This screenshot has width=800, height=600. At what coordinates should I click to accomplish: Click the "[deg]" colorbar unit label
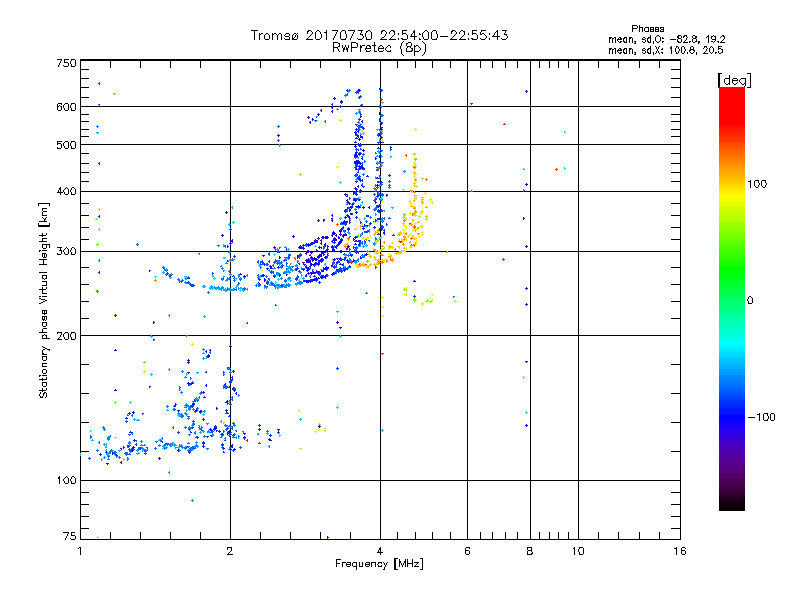tap(734, 80)
